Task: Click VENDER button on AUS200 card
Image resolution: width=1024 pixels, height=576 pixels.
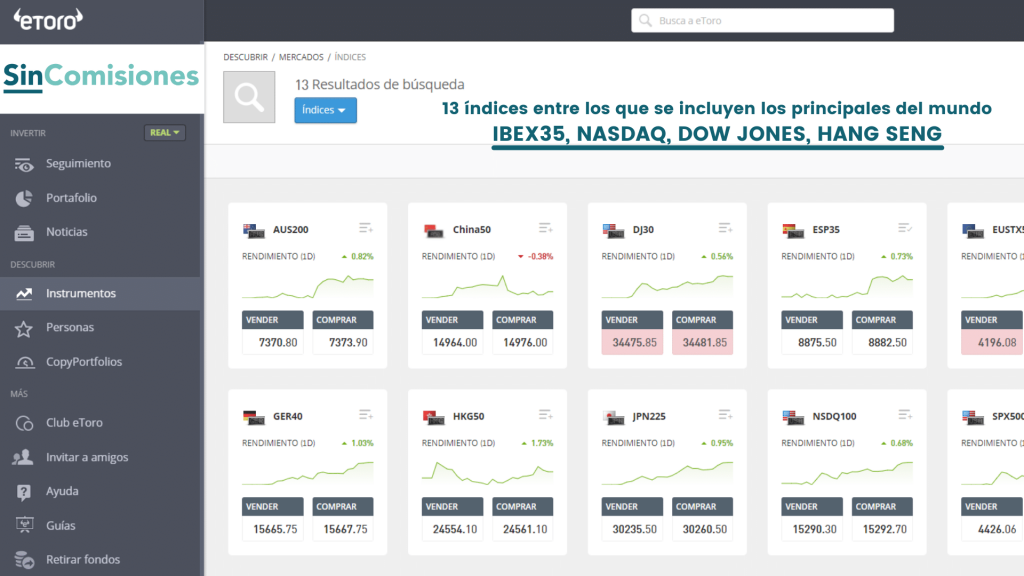Action: (273, 320)
